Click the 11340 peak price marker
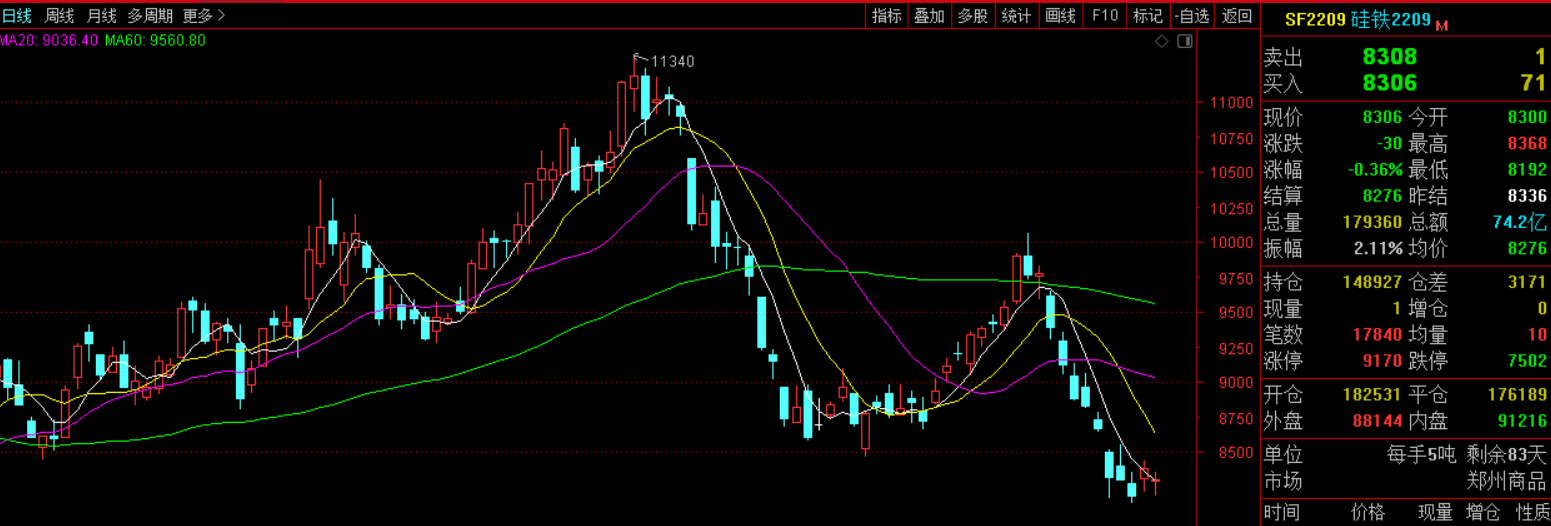 click(x=672, y=61)
